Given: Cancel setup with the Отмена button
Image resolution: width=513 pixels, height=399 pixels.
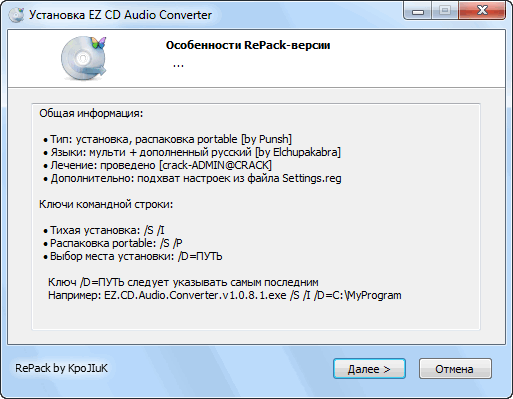Looking at the screenshot, I should [455, 369].
